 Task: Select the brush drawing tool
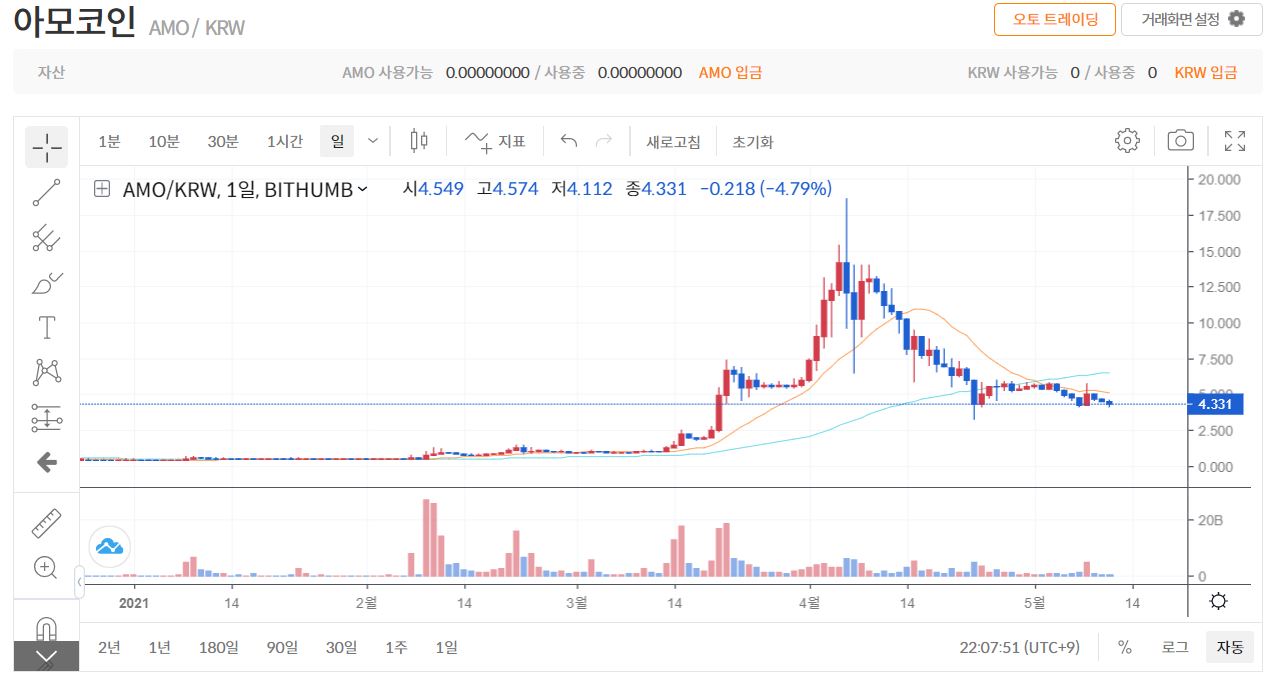[46, 283]
